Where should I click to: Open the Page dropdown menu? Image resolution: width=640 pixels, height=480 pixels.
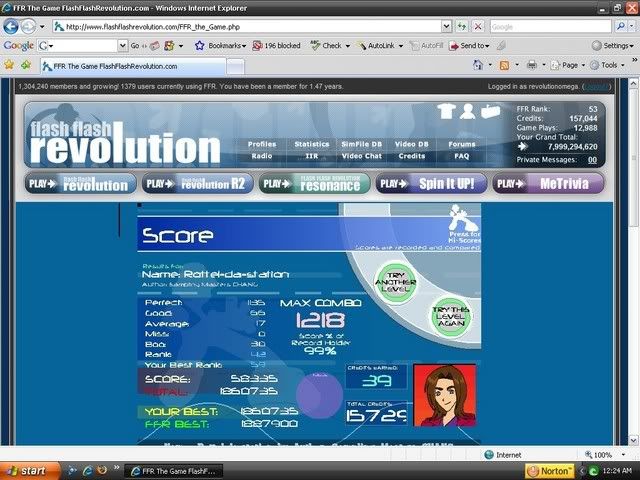[x=571, y=65]
